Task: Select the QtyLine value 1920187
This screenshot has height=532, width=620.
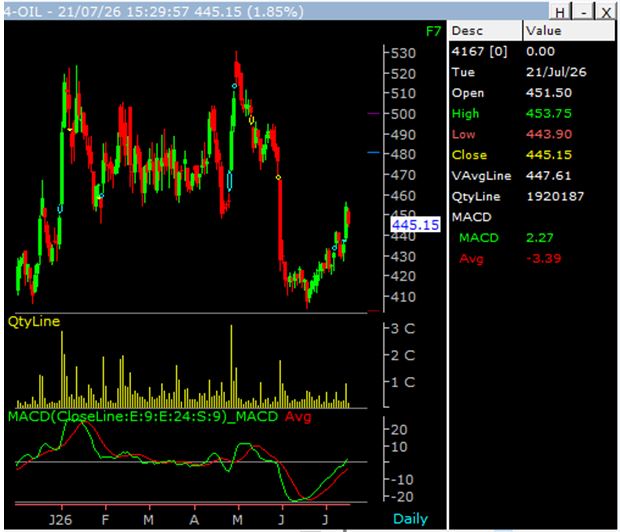Action: pos(555,197)
